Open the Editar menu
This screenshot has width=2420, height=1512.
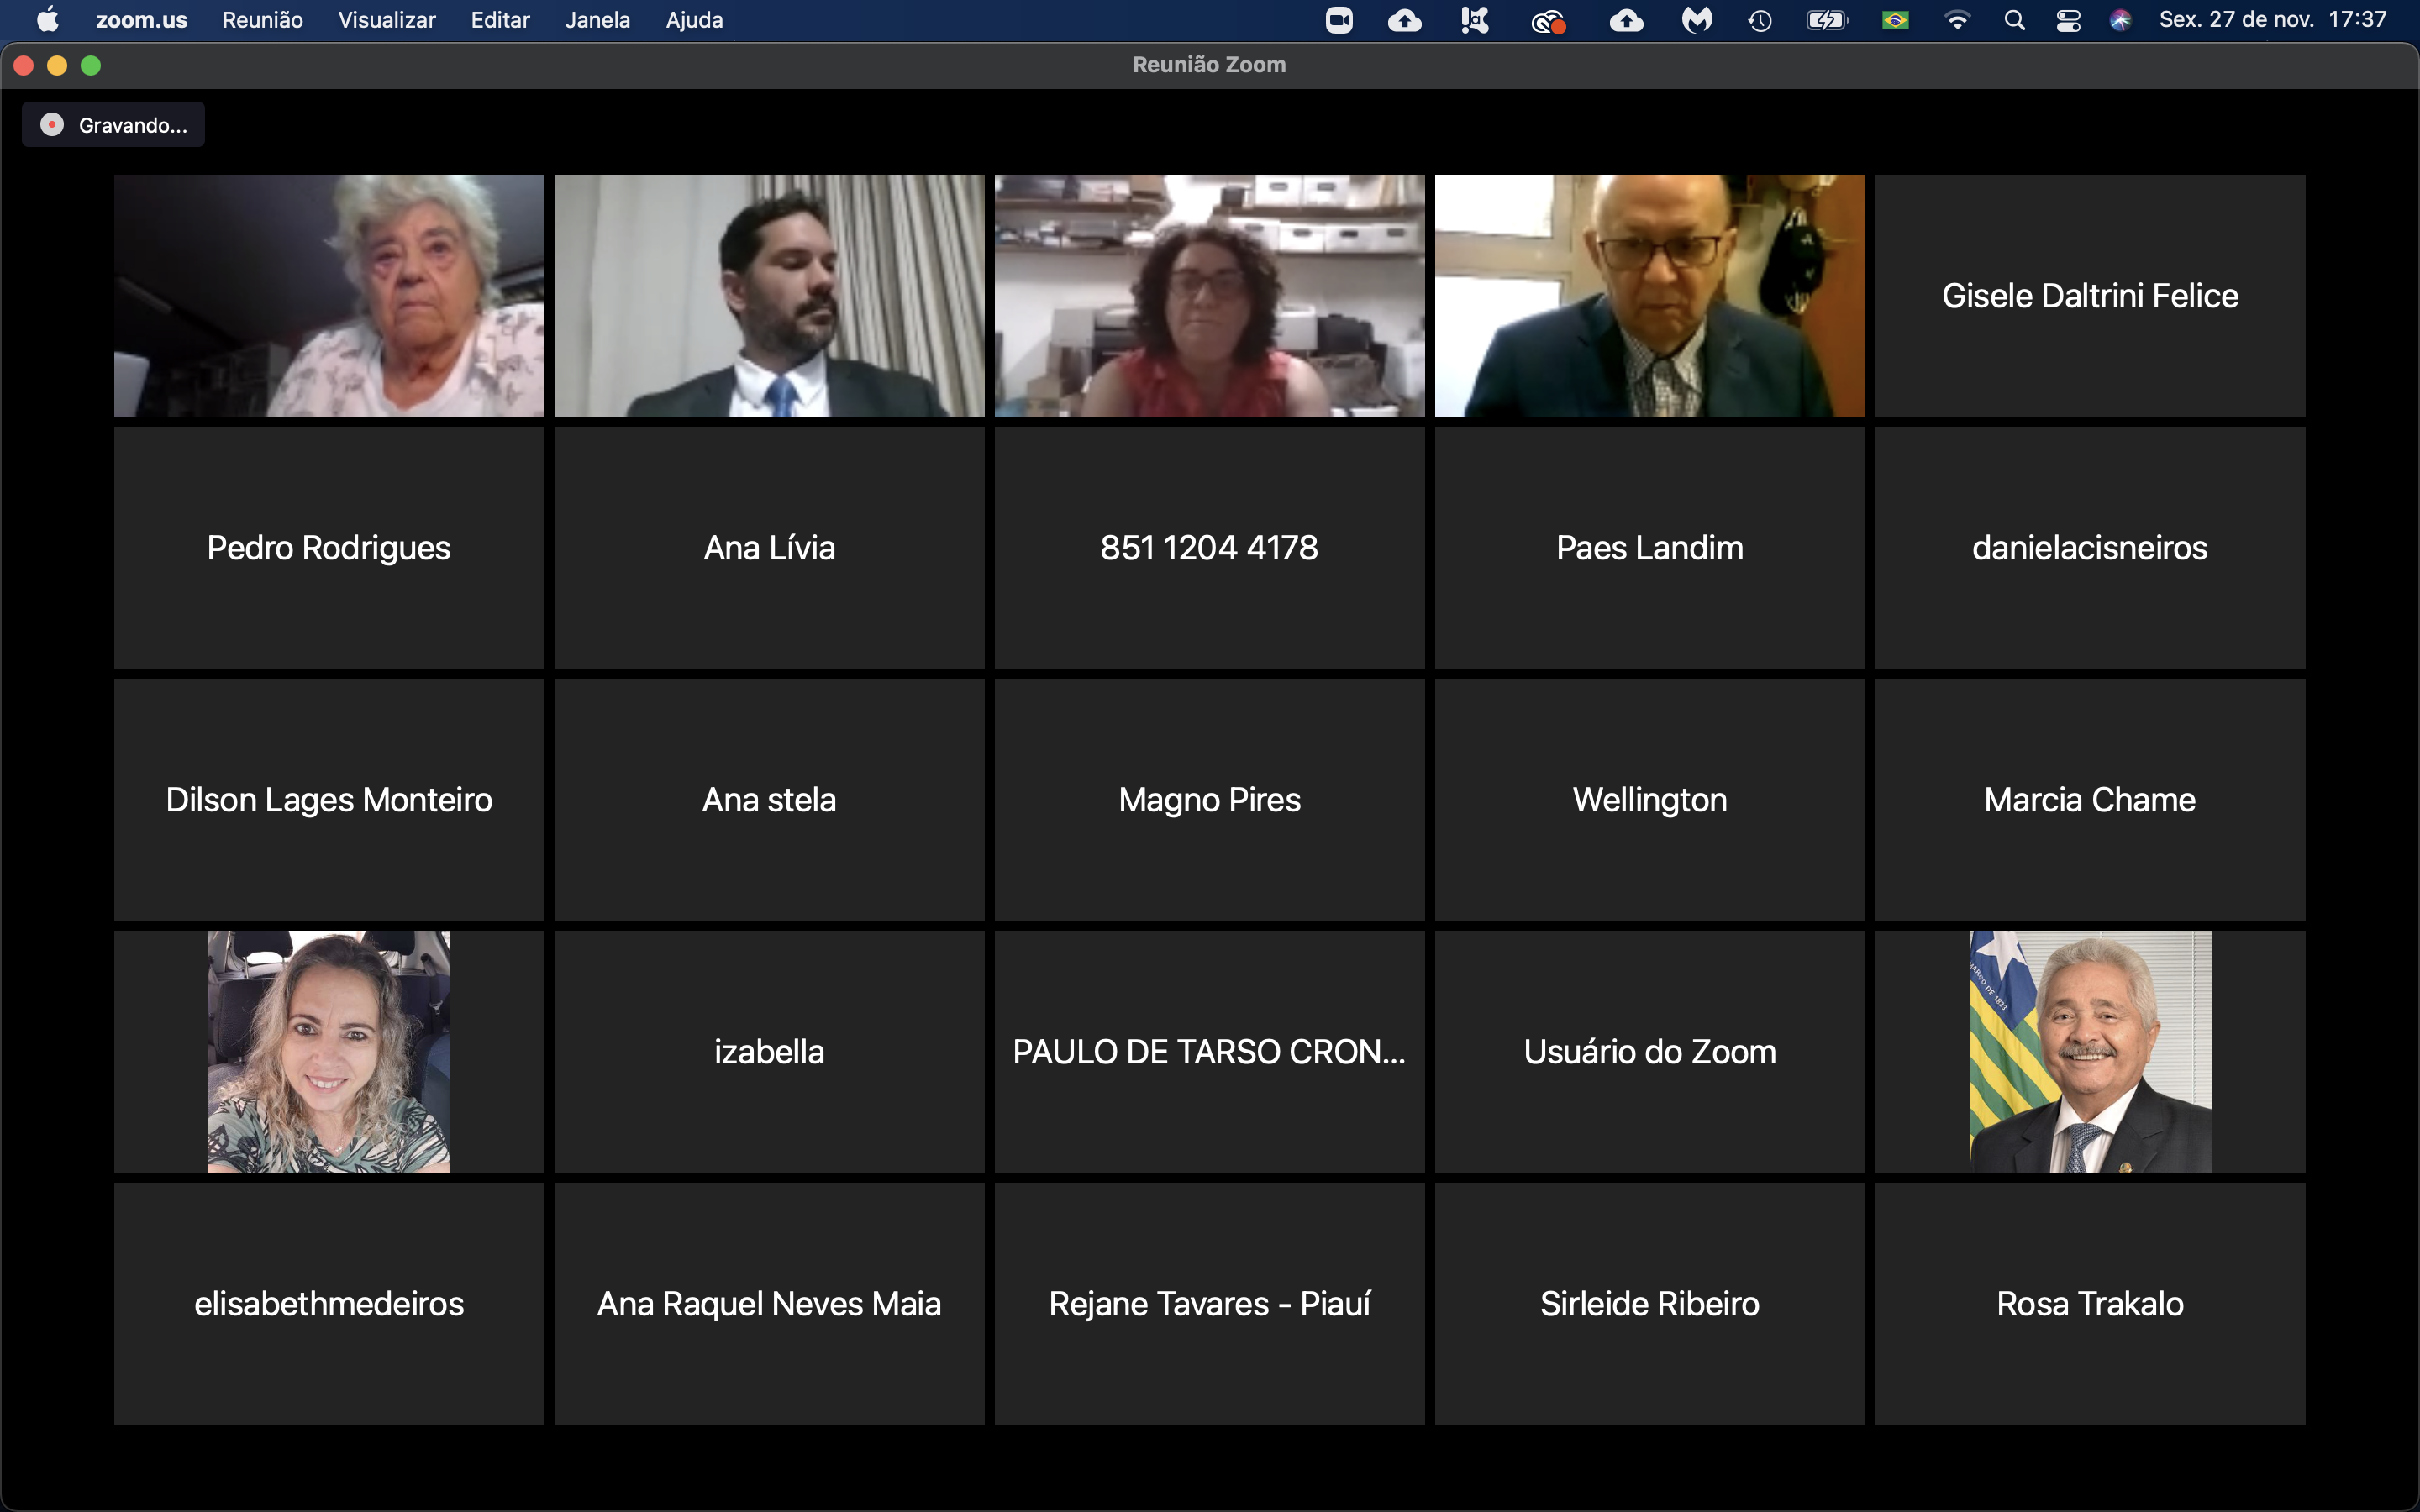coord(500,20)
